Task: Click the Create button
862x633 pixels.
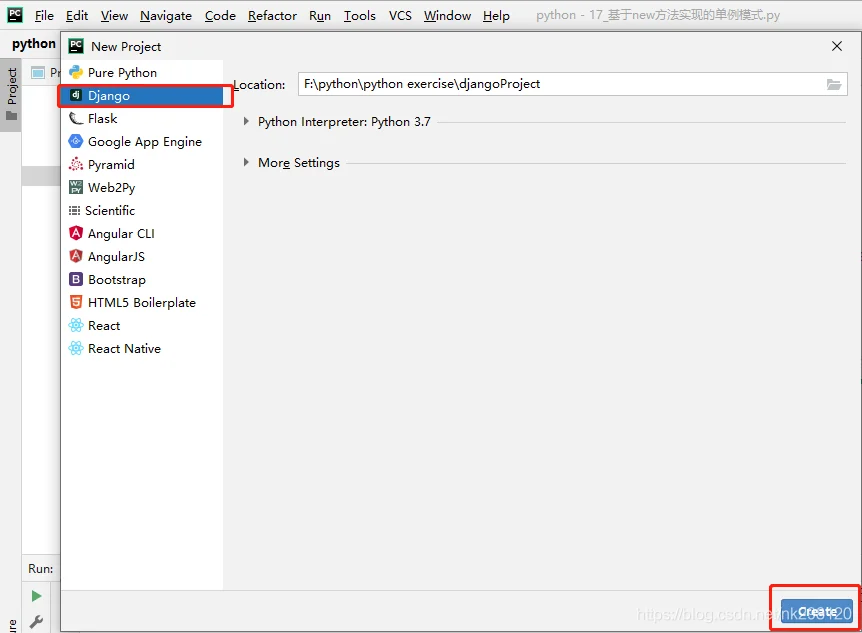Action: point(817,611)
